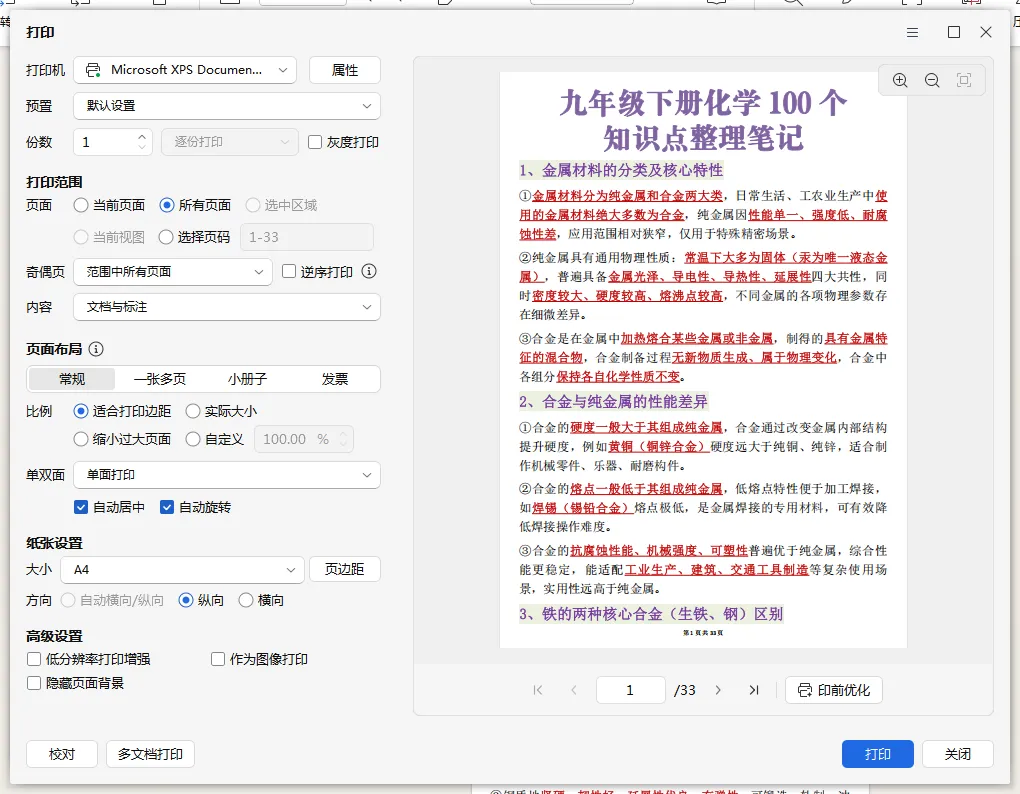Go to the last preview page

pos(753,690)
